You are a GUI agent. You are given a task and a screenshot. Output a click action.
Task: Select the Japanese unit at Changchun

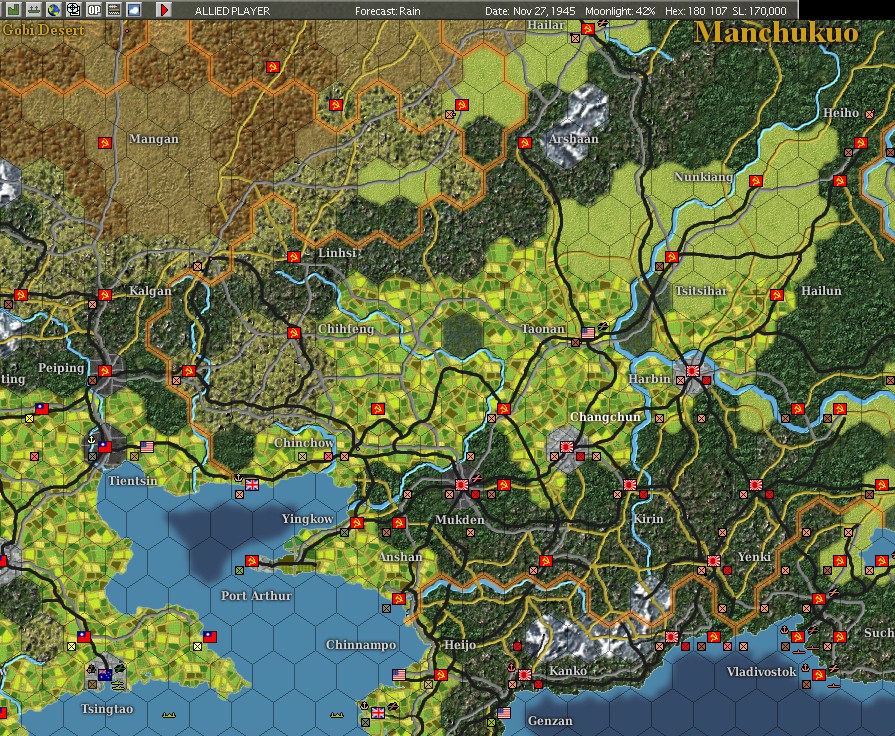pyautogui.click(x=567, y=447)
